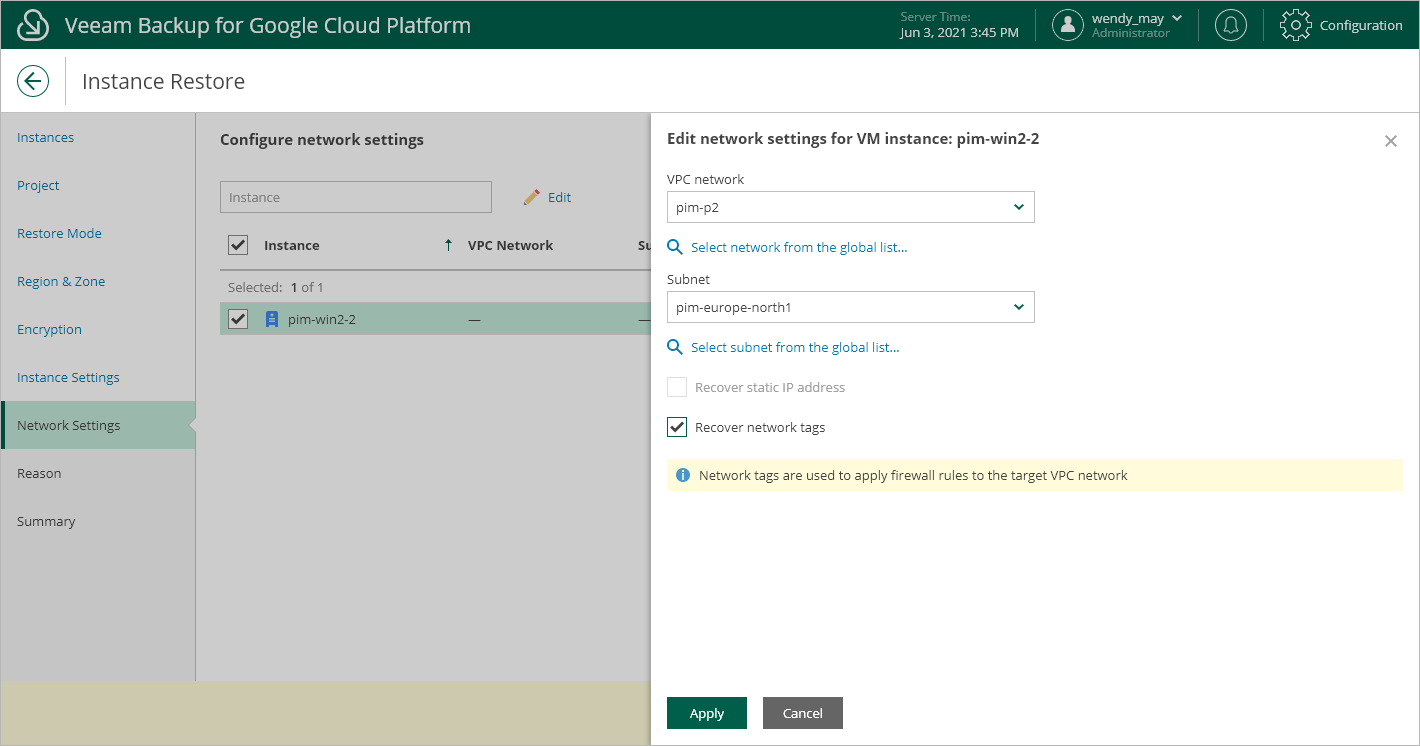The height and width of the screenshot is (746, 1420).
Task: Go to the Instance Settings step
Action: [68, 377]
